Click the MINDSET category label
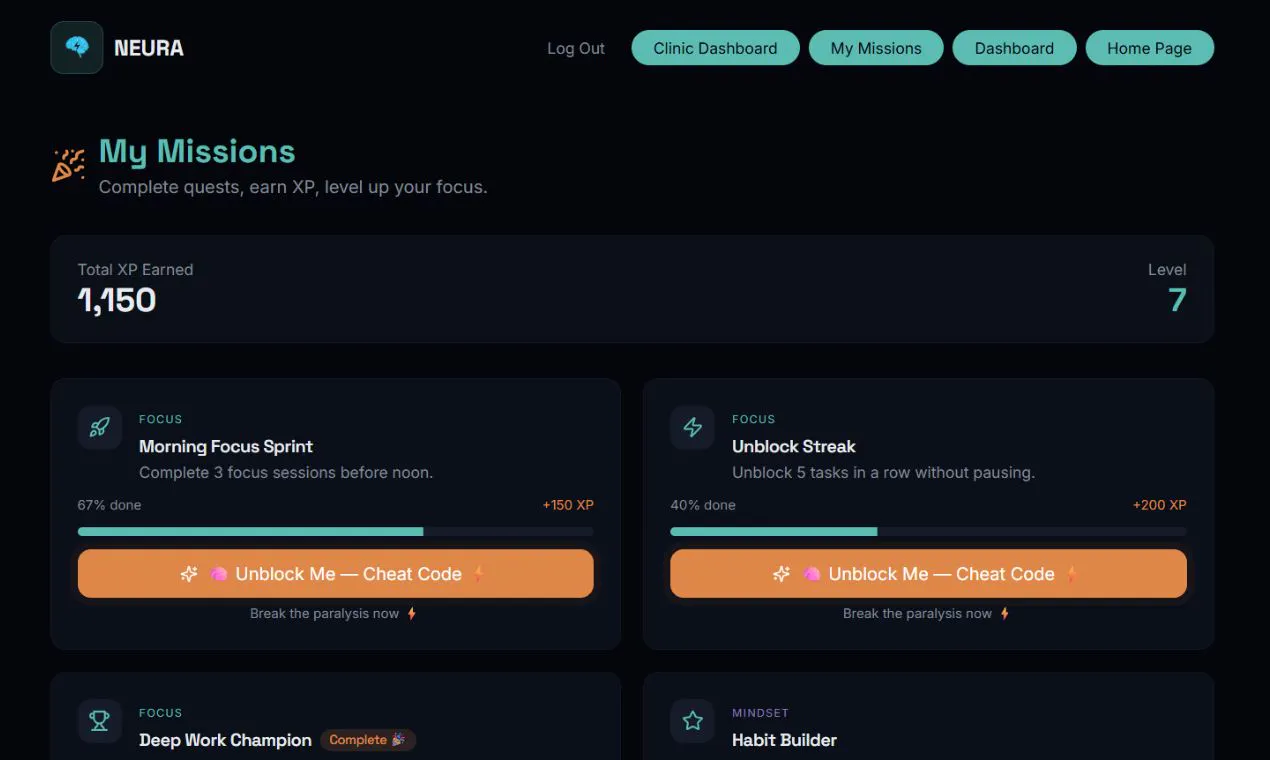This screenshot has width=1270, height=760. (760, 713)
